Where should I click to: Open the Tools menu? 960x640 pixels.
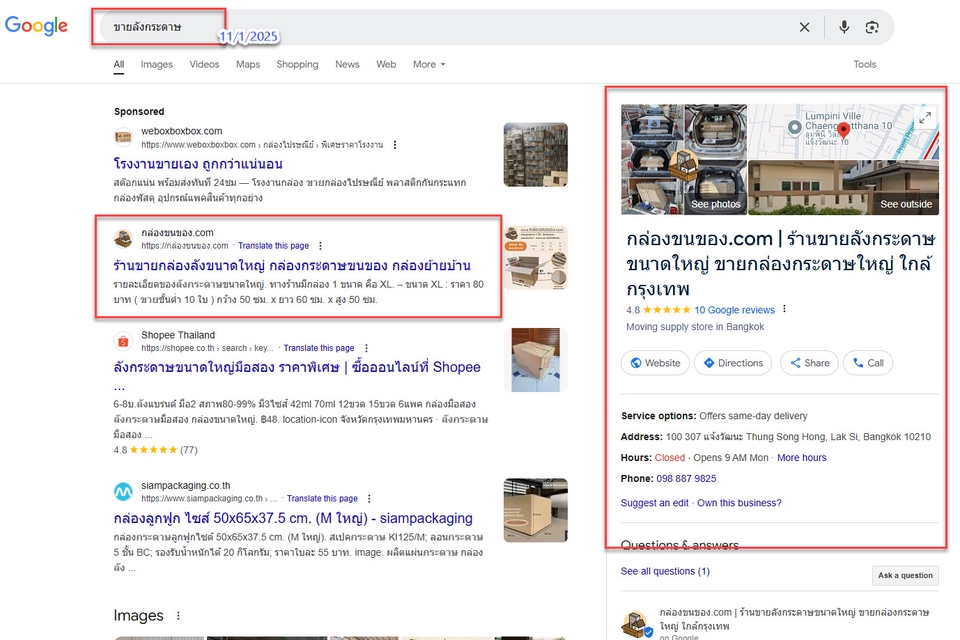864,64
